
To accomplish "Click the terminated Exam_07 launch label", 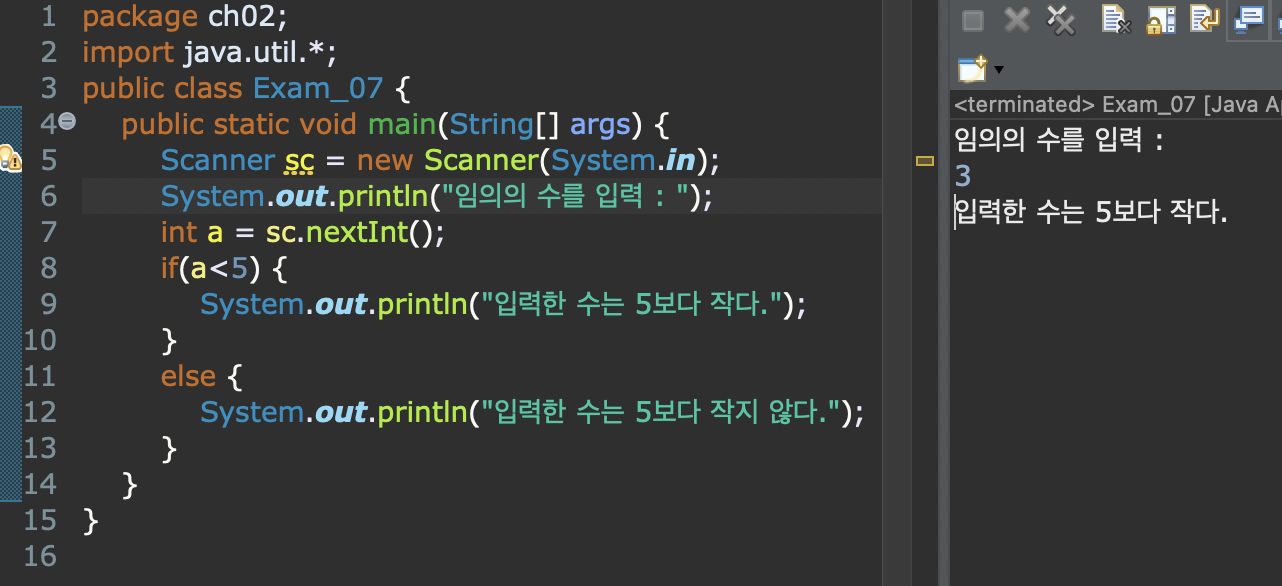I will pos(1117,104).
